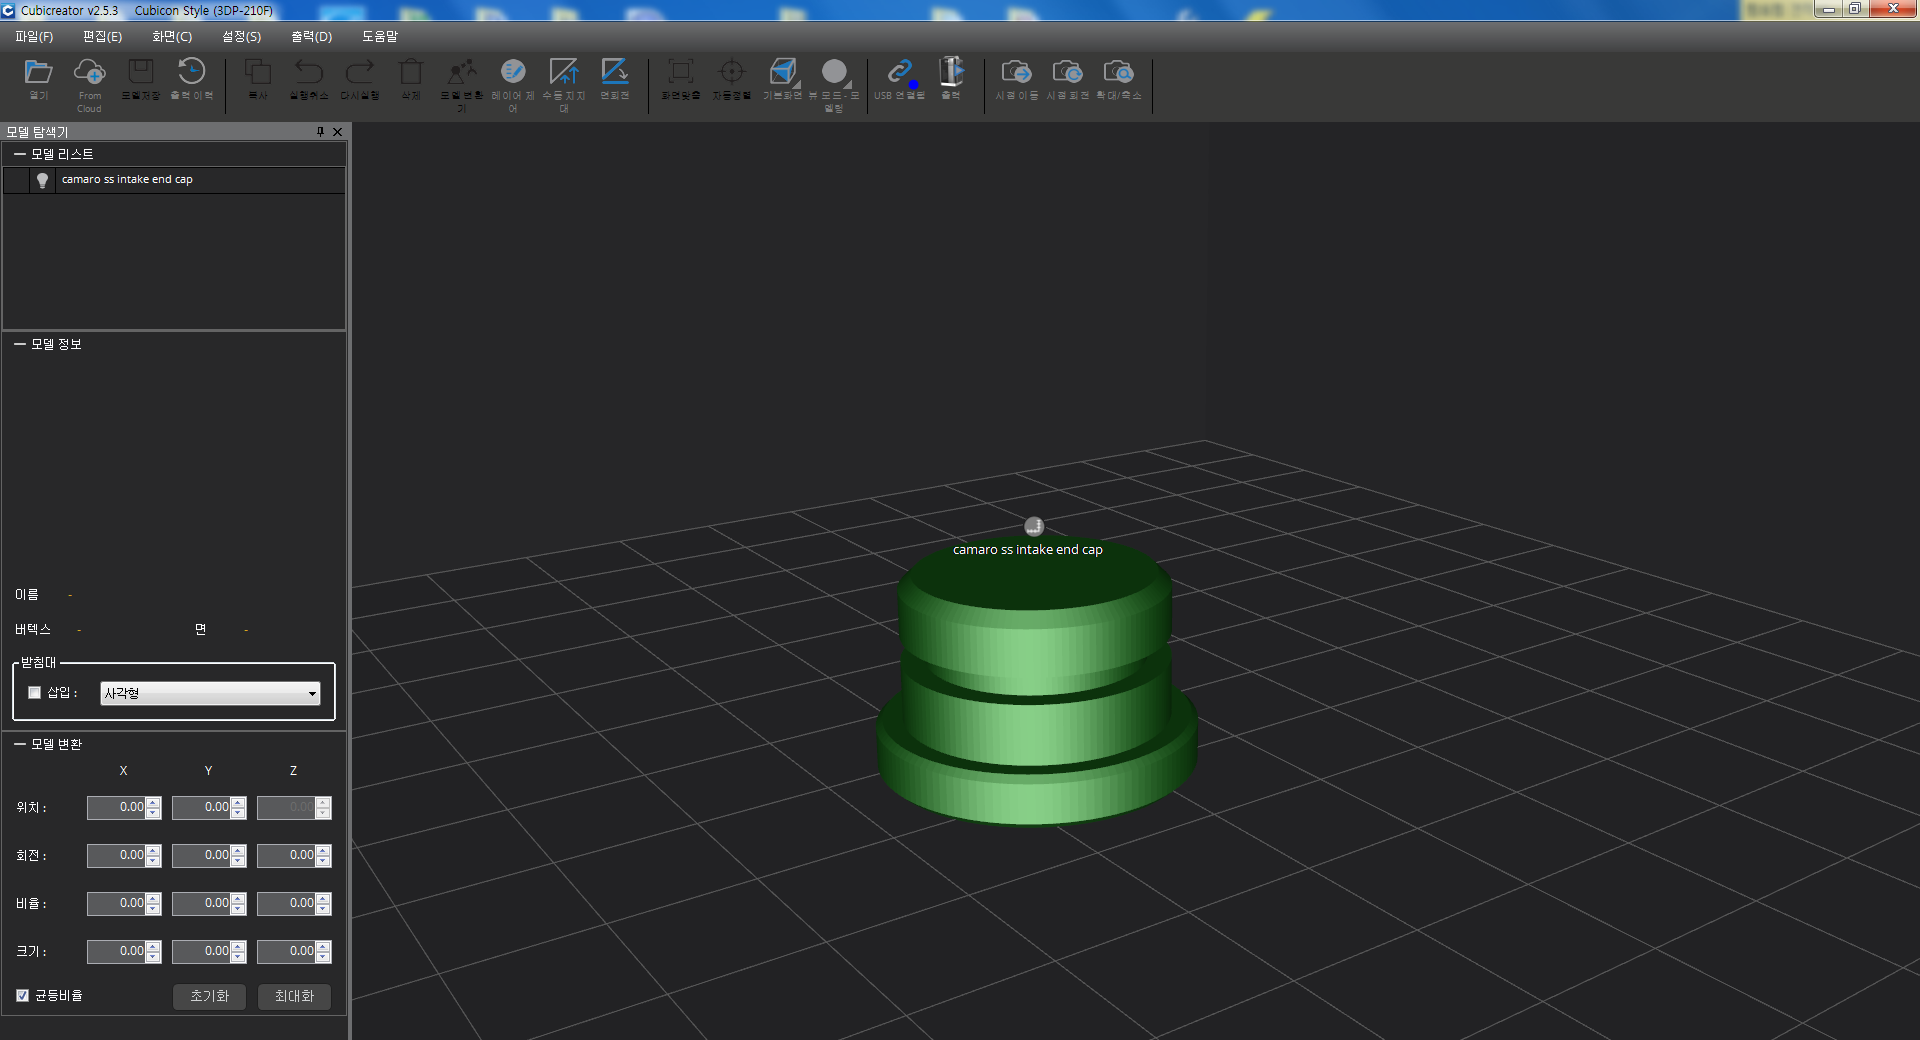1920x1040 pixels.
Task: Increase 위치 X value with stepper
Action: point(153,802)
